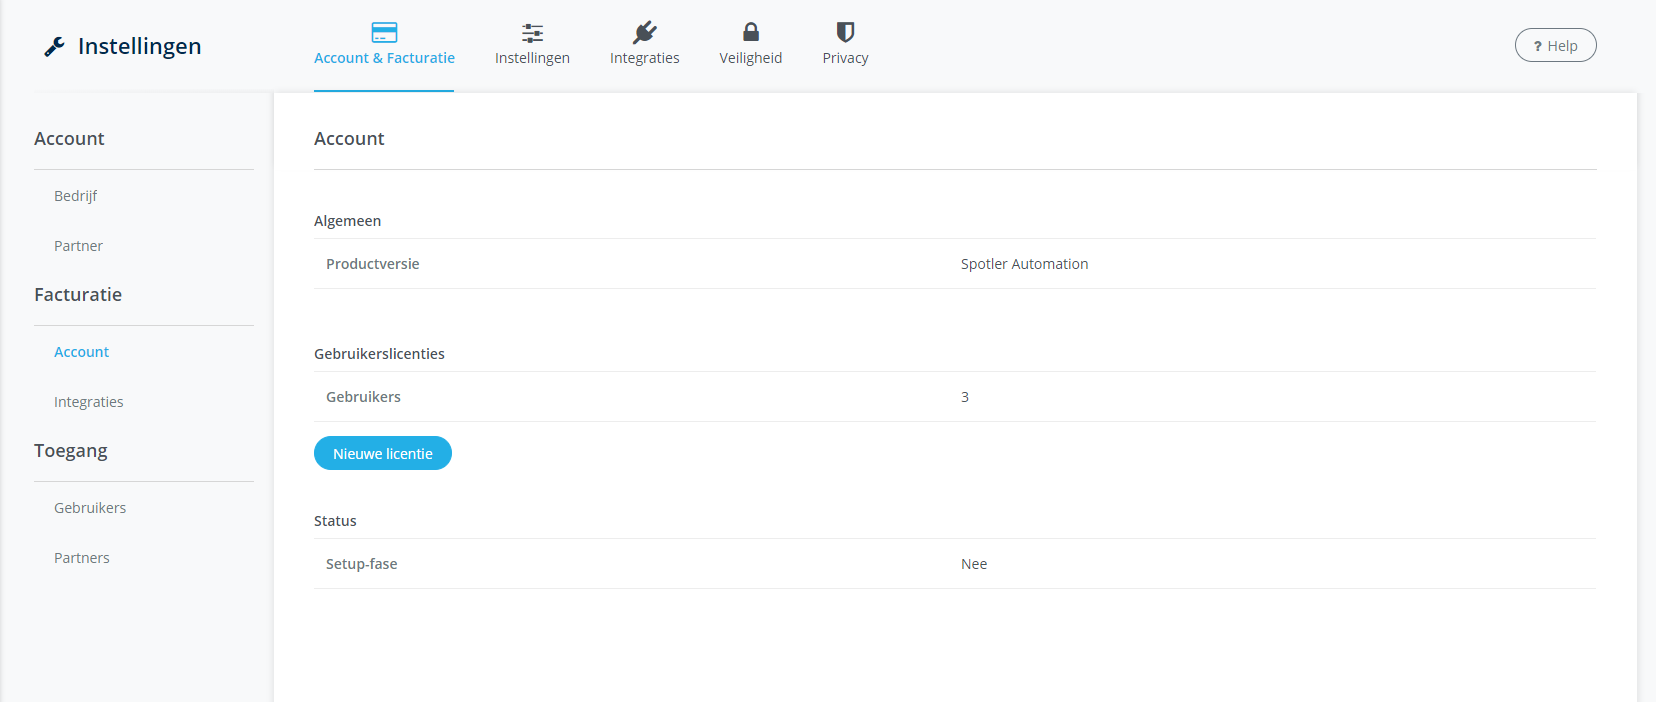Navigate to Partners under Toegang

pos(82,558)
